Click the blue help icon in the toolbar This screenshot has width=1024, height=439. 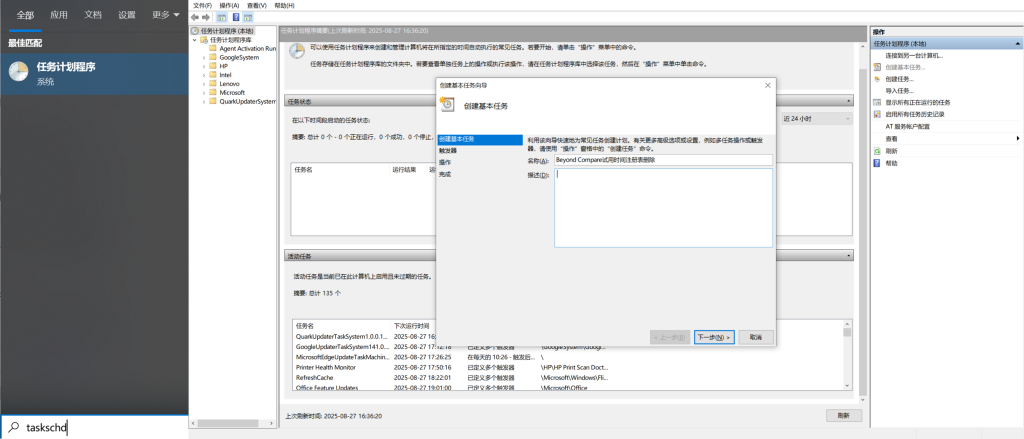tap(236, 18)
